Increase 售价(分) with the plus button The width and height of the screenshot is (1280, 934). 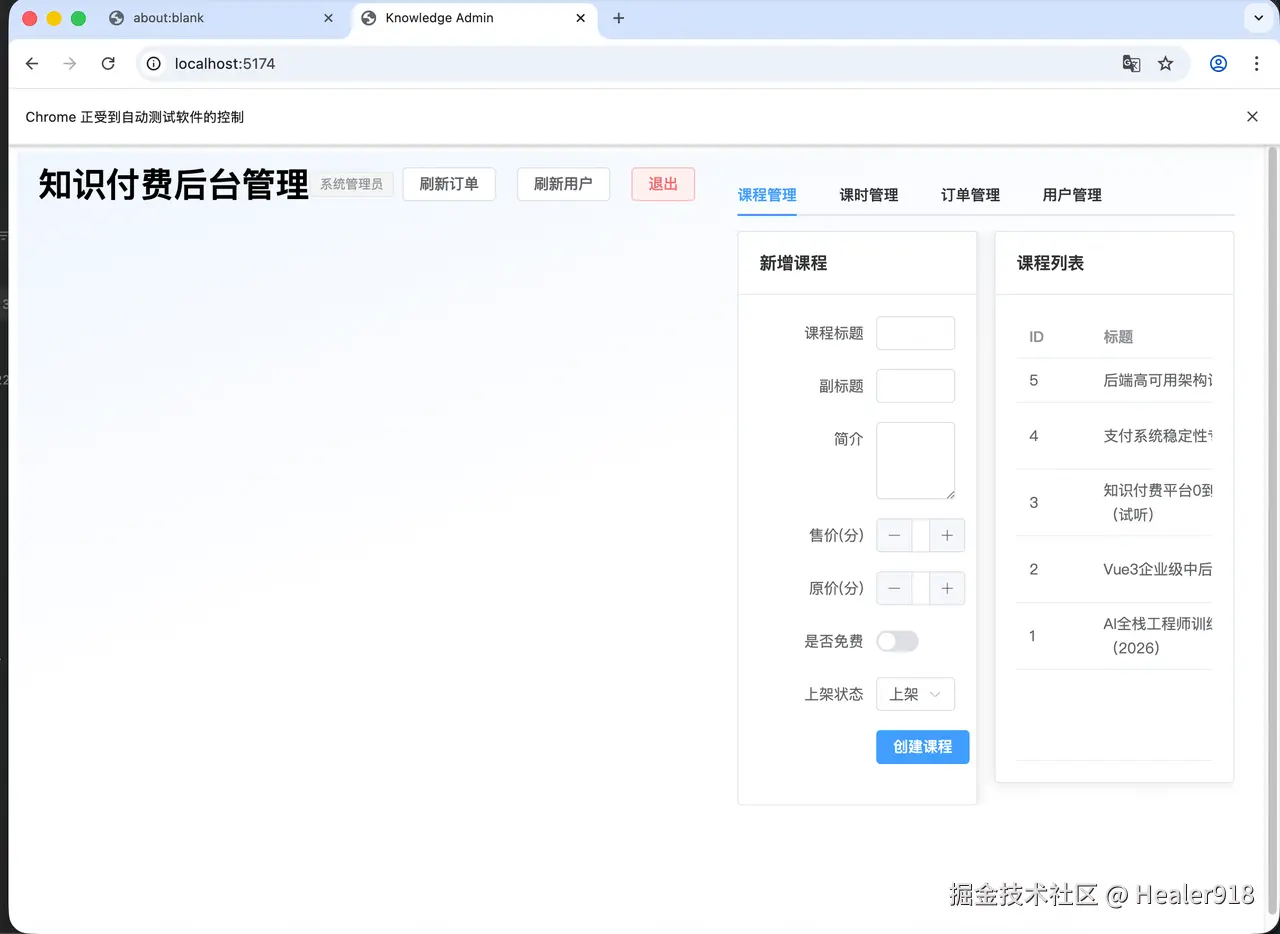tap(947, 535)
